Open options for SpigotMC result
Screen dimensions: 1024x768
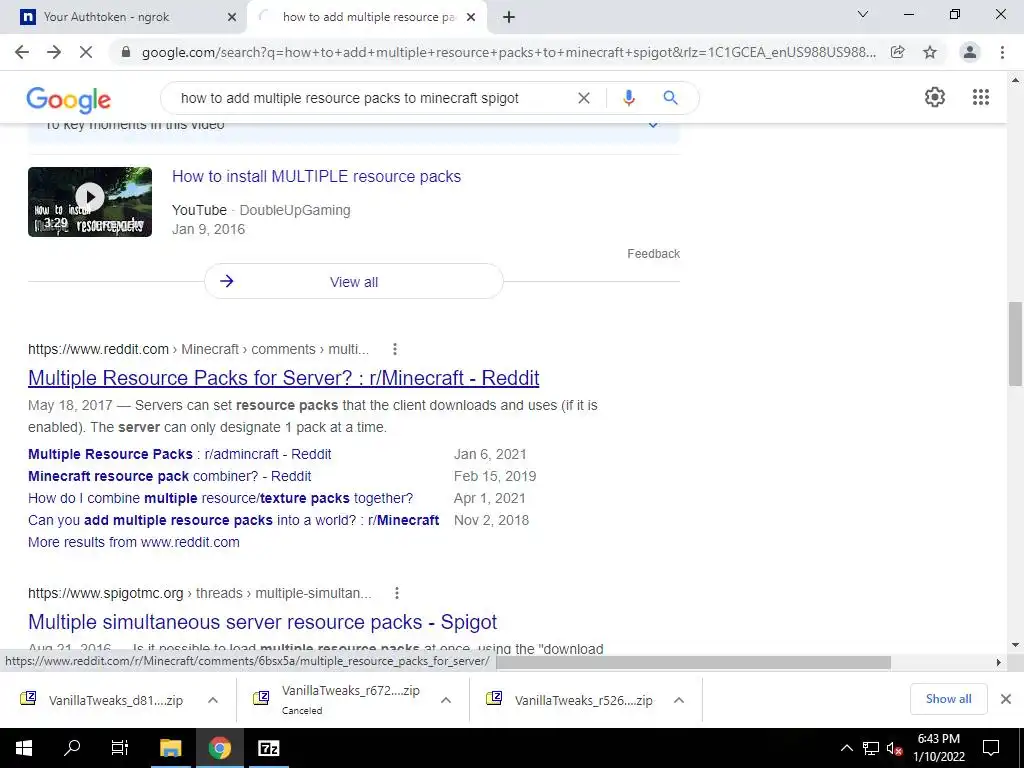click(x=396, y=593)
